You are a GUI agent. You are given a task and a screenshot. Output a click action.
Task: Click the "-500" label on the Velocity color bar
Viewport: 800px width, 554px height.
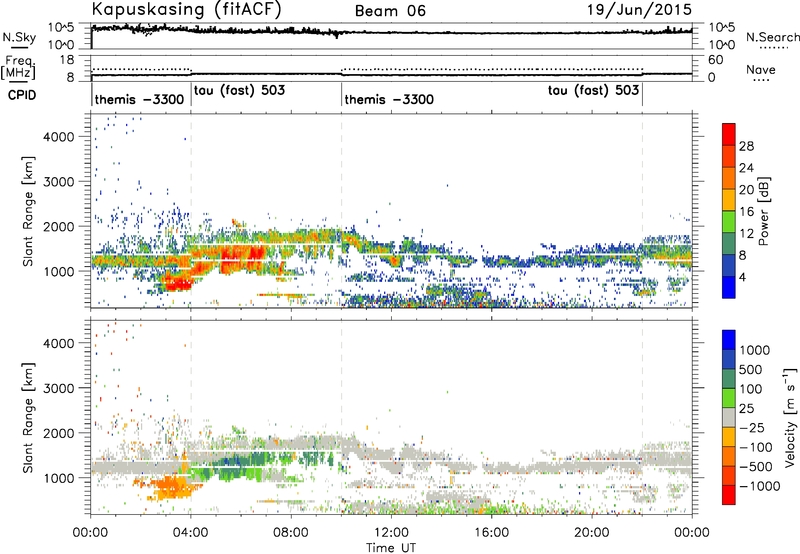tap(755, 467)
